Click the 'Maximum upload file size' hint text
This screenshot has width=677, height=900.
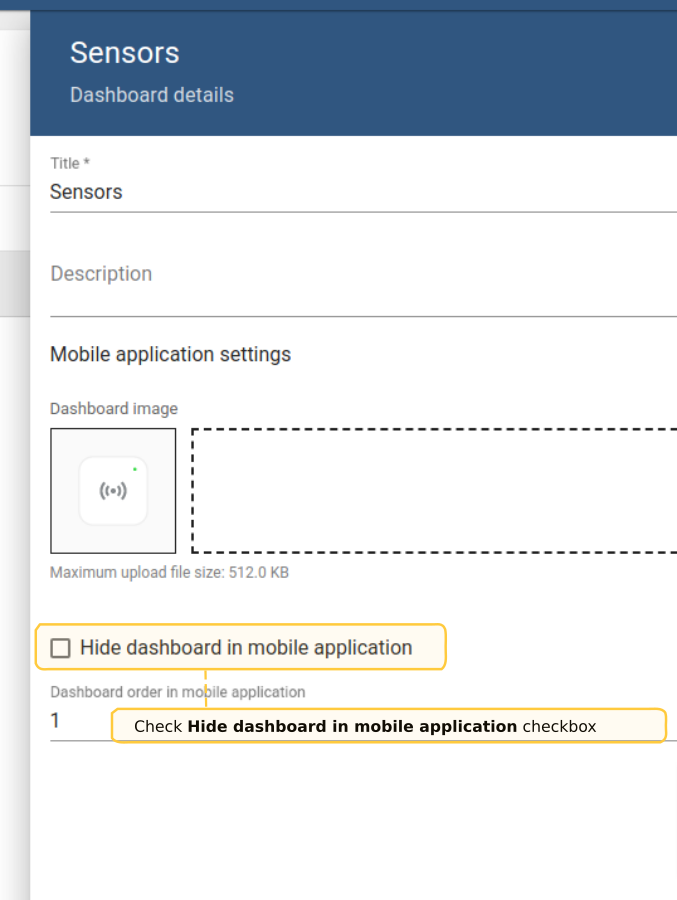coord(169,573)
